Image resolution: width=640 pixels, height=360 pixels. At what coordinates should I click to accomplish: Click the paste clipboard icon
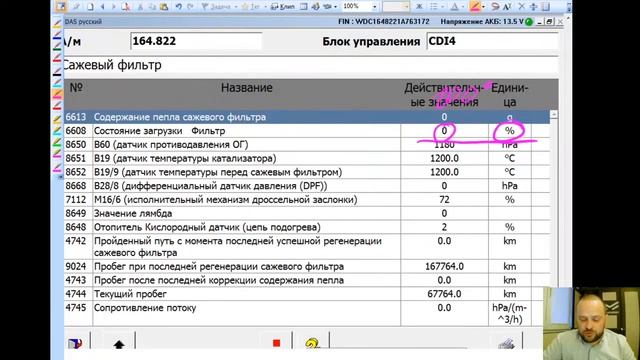click(x=164, y=7)
